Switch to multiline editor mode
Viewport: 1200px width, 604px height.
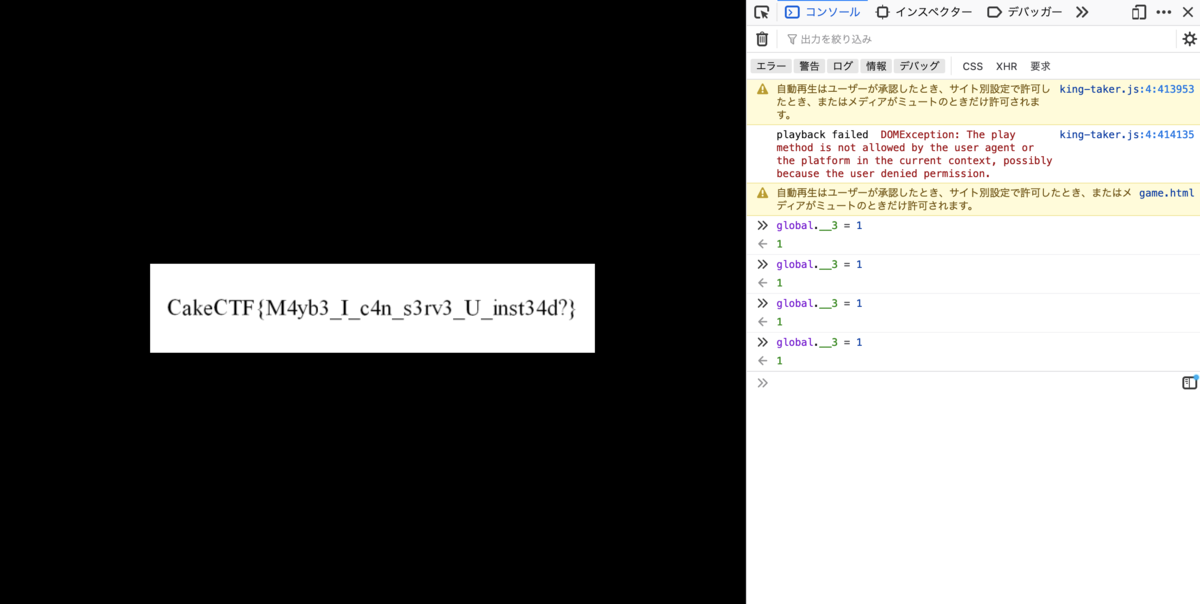[x=1189, y=382]
